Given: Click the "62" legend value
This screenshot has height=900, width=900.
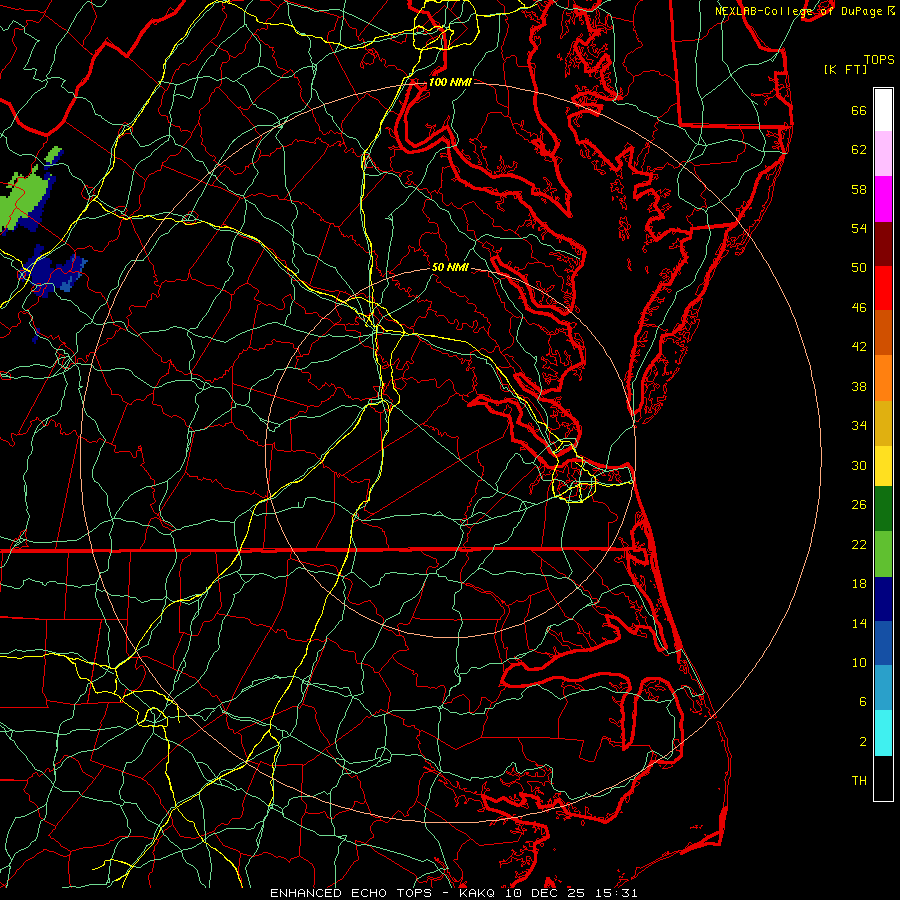Looking at the screenshot, I should pos(859,150).
